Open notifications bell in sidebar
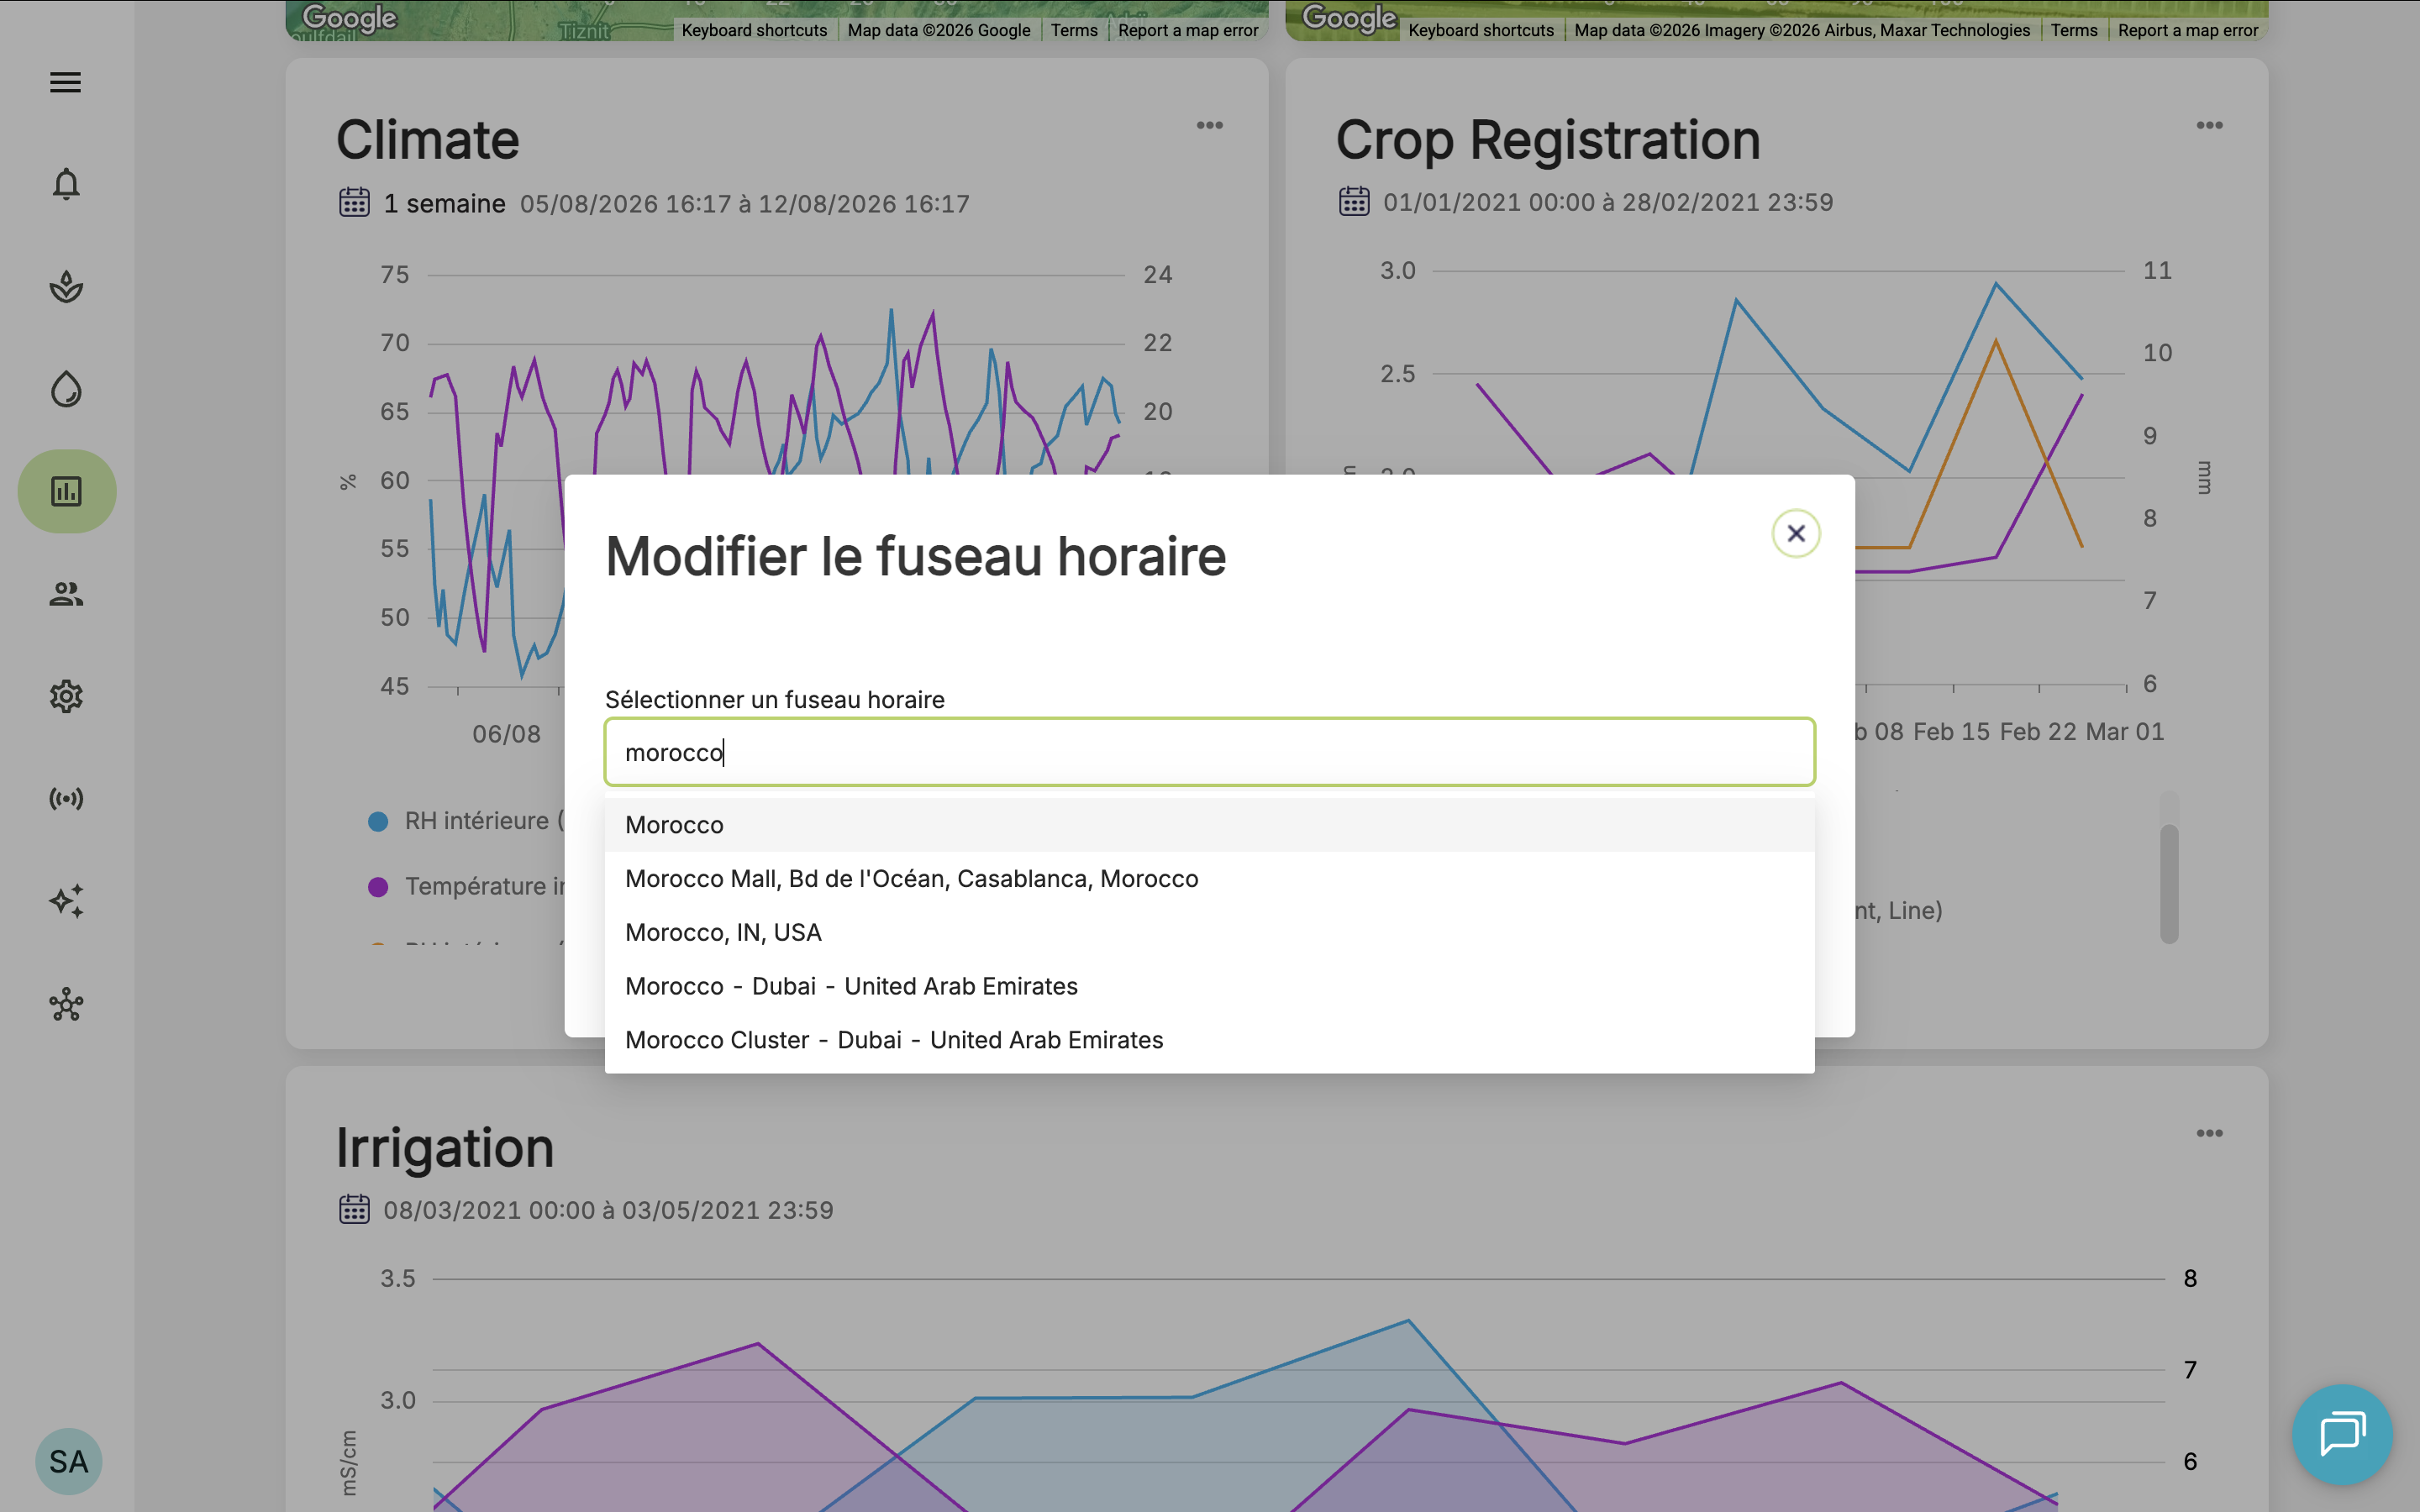 66,184
